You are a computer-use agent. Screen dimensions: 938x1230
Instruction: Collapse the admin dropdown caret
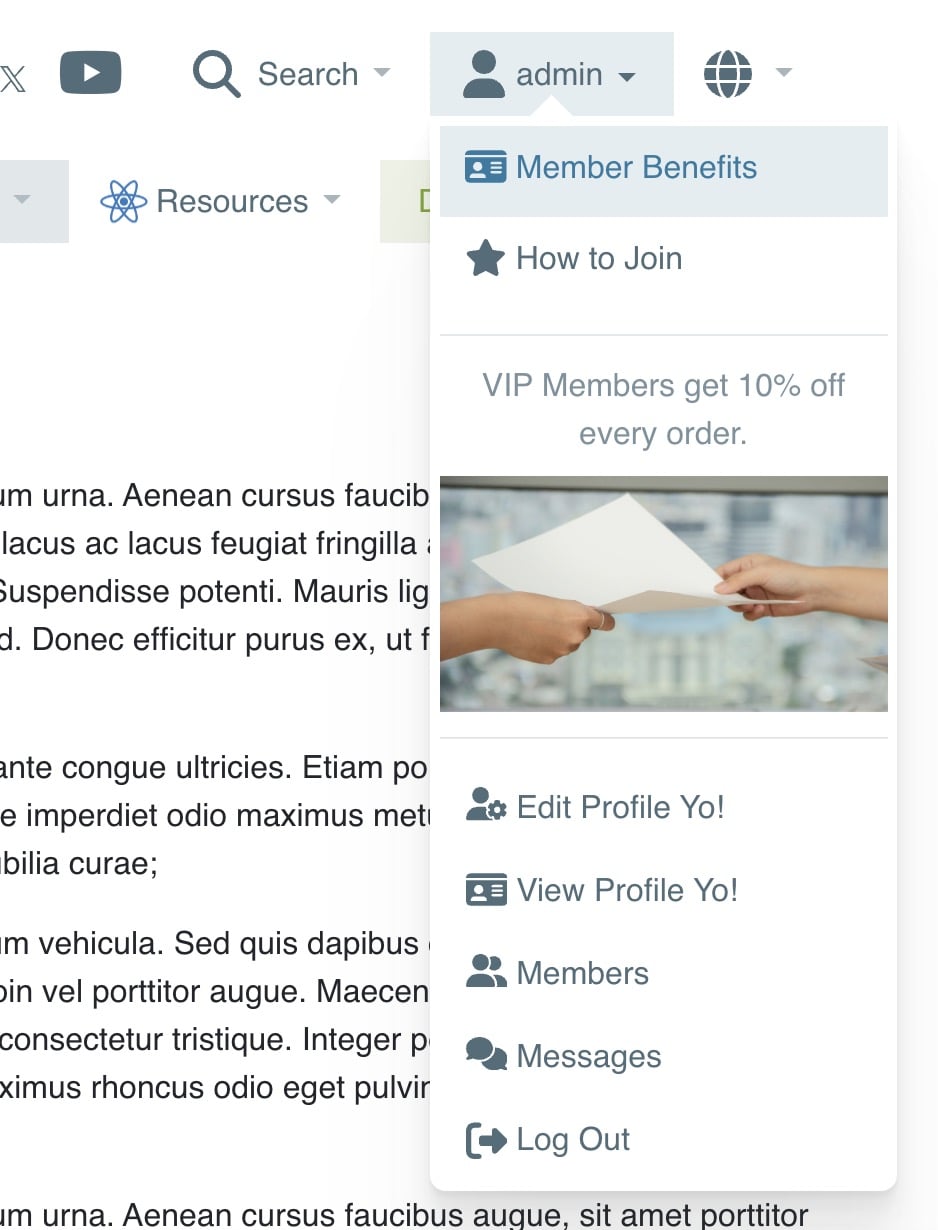click(627, 76)
